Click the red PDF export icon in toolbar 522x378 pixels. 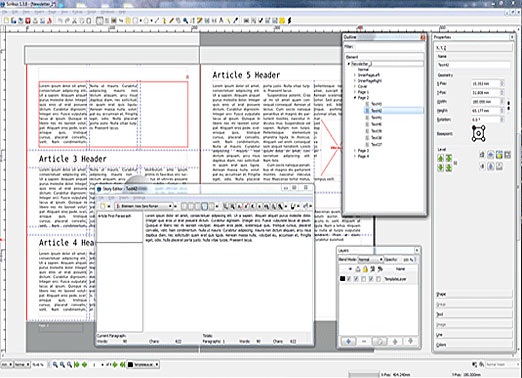(x=49, y=21)
